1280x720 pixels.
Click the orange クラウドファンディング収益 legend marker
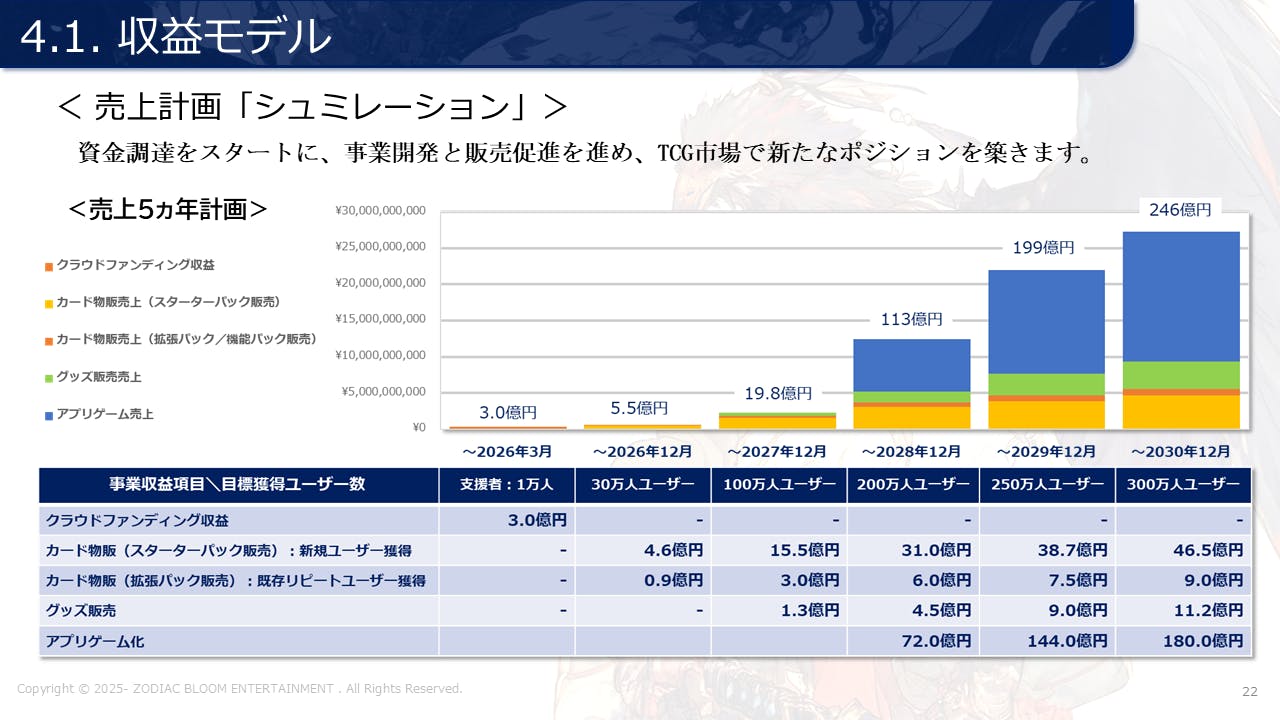coord(48,267)
